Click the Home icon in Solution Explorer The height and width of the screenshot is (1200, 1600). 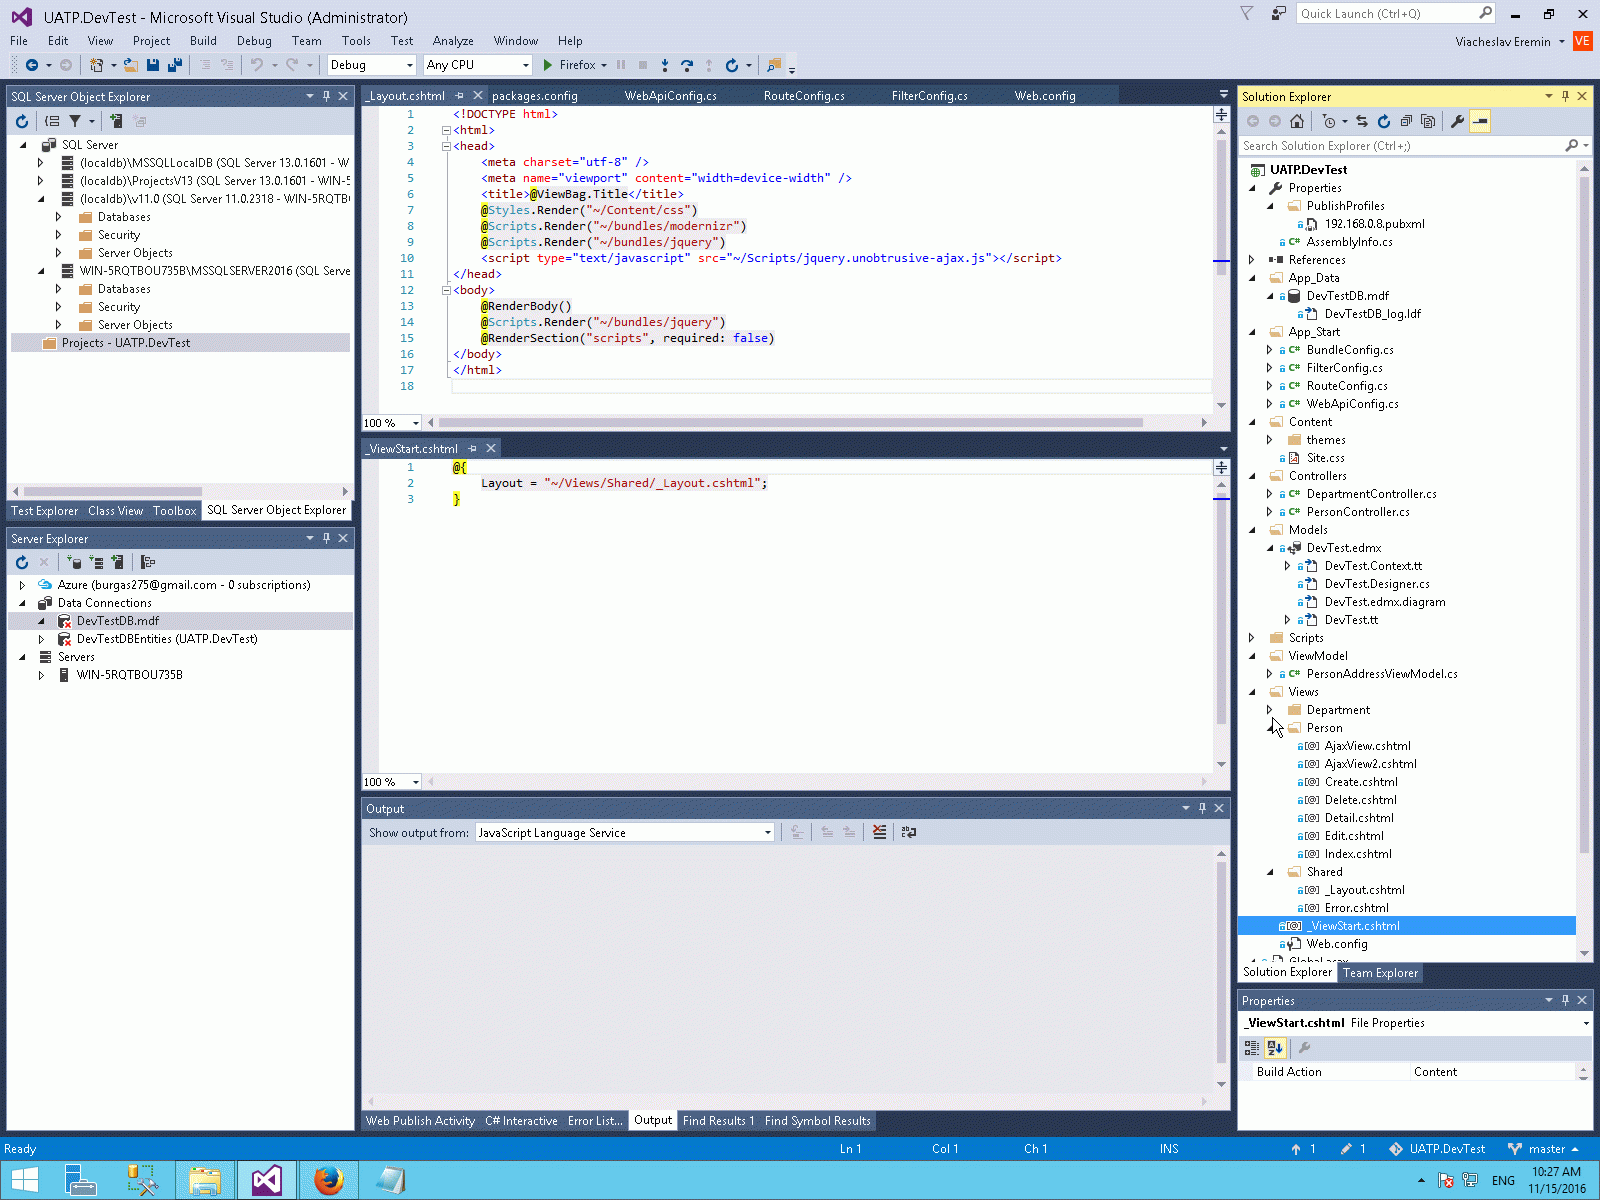click(x=1297, y=121)
